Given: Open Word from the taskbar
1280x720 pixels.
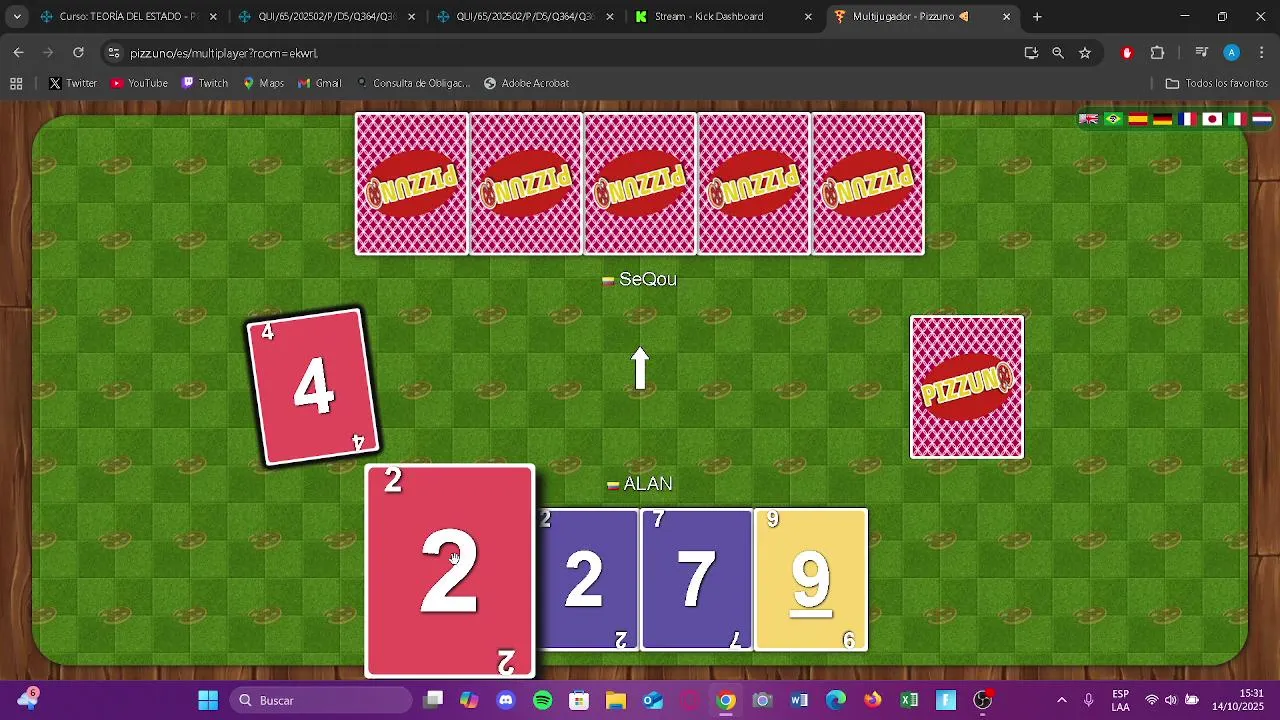Looking at the screenshot, I should pyautogui.click(x=799, y=700).
